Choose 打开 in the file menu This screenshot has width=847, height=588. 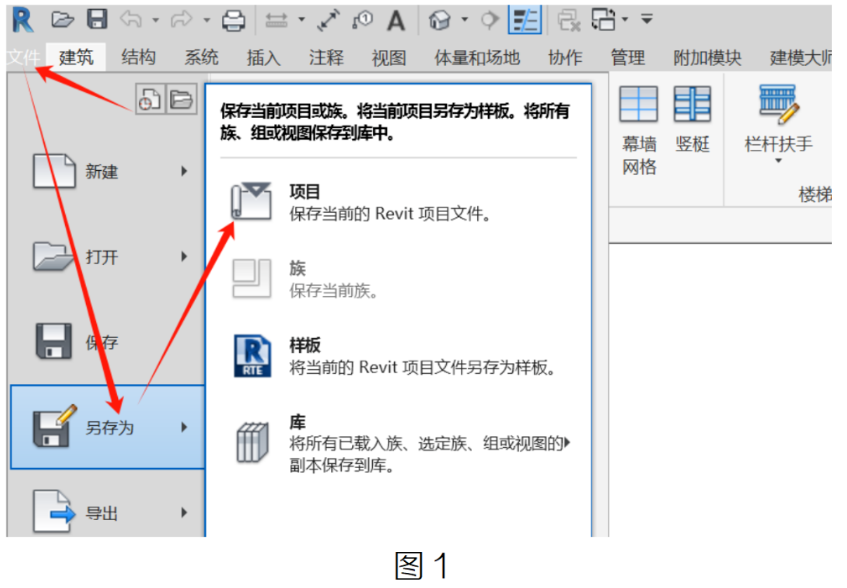[107, 257]
